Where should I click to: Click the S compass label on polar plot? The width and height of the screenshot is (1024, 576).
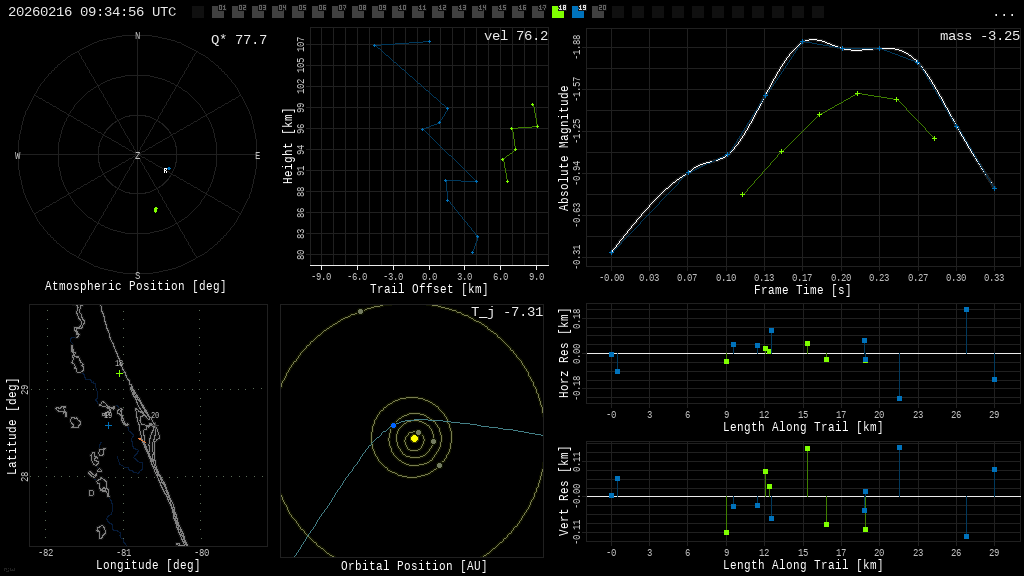click(137, 276)
